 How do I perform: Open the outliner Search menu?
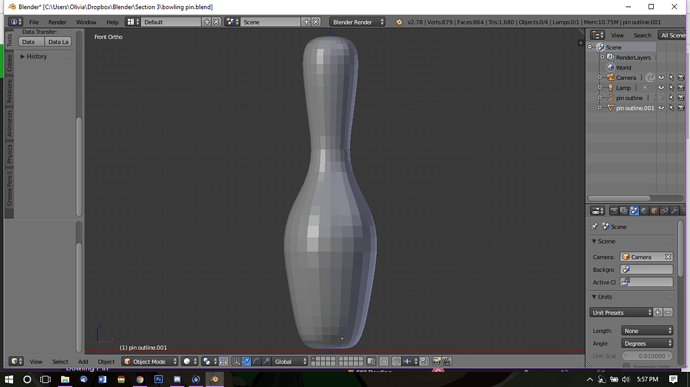coord(642,35)
